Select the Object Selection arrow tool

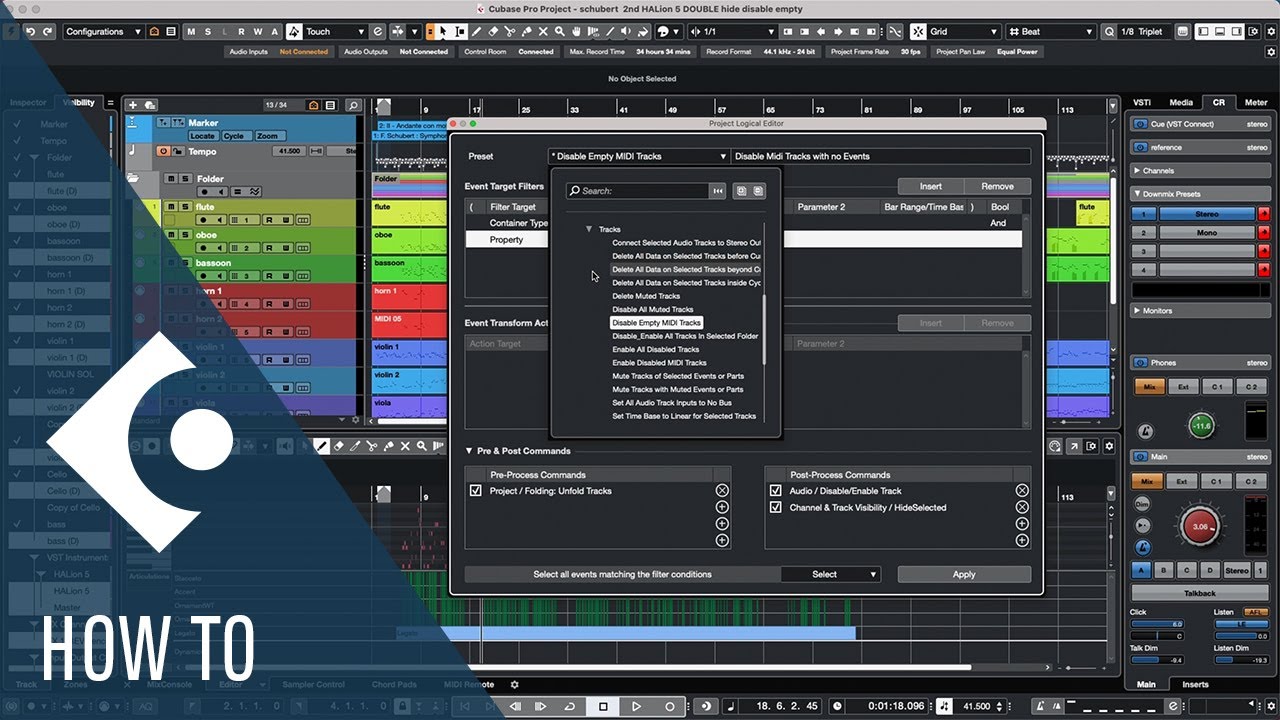coord(442,32)
